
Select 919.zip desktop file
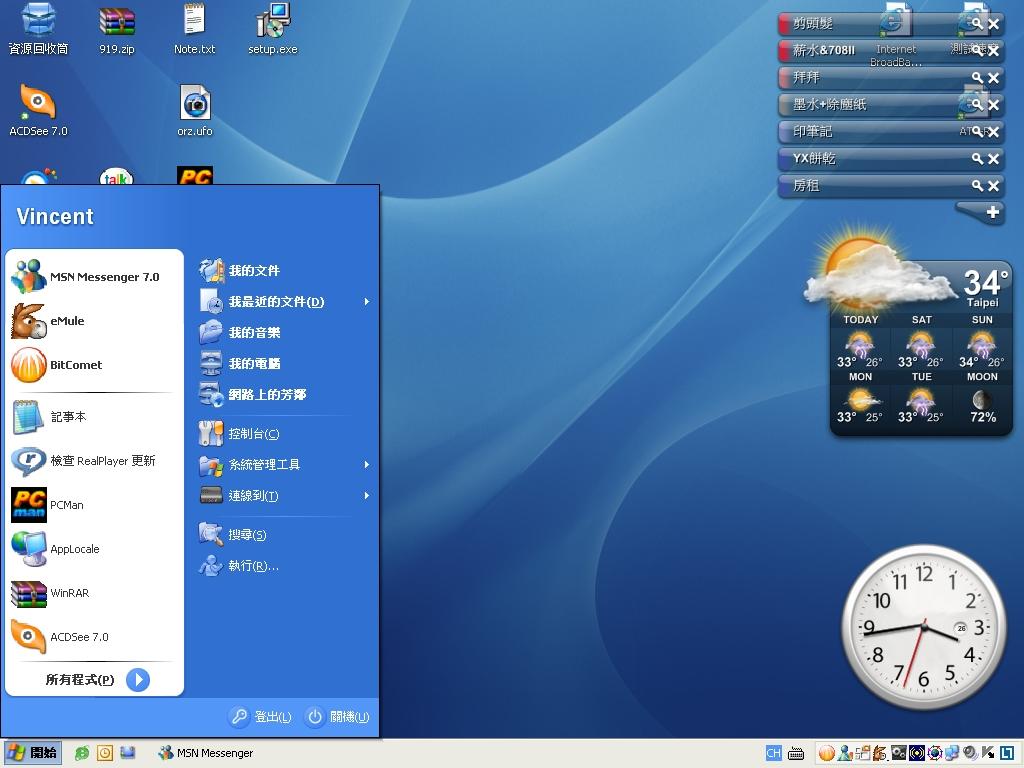pyautogui.click(x=117, y=30)
